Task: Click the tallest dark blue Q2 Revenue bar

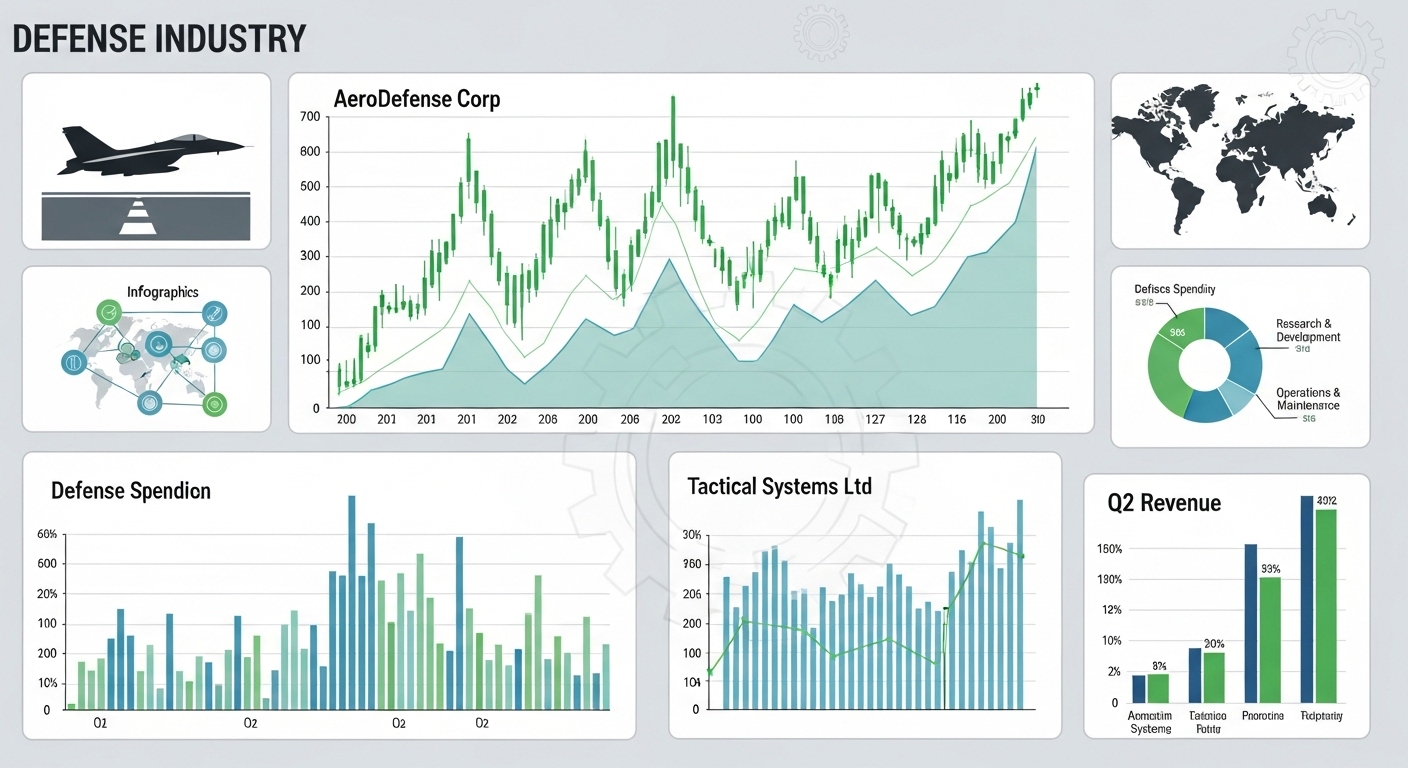Action: click(x=1306, y=598)
